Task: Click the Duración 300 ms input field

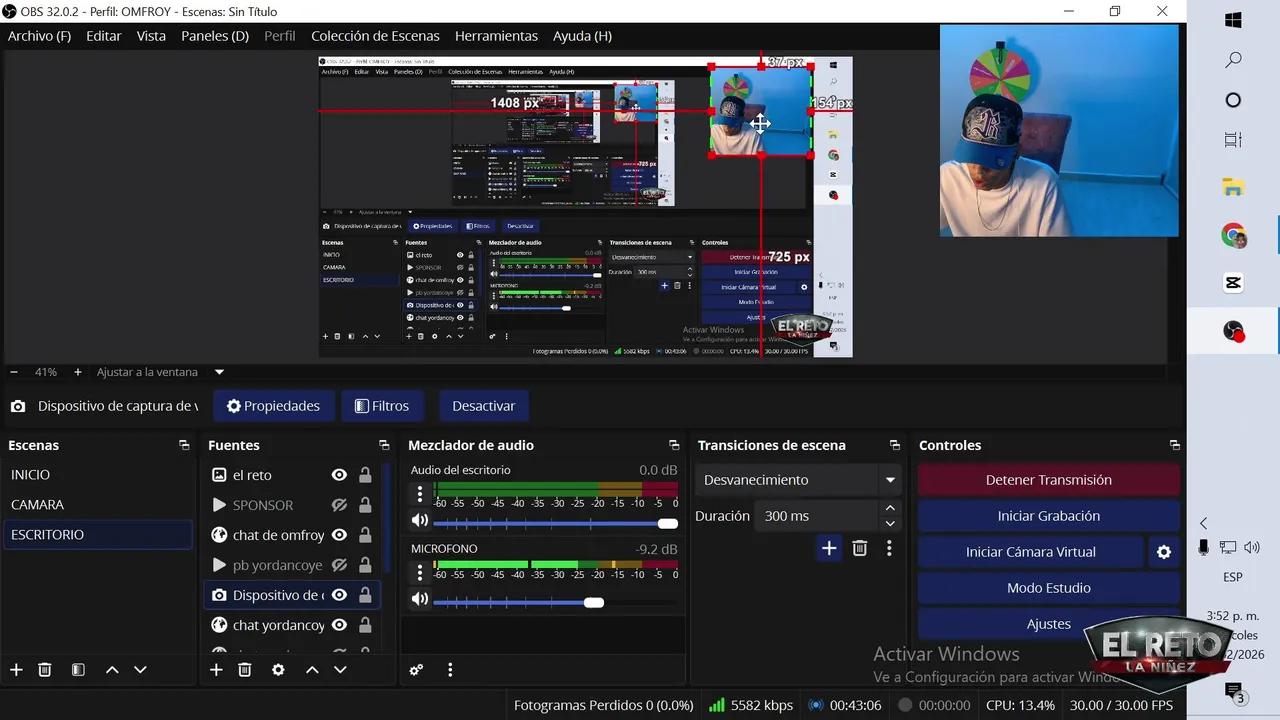Action: [818, 516]
